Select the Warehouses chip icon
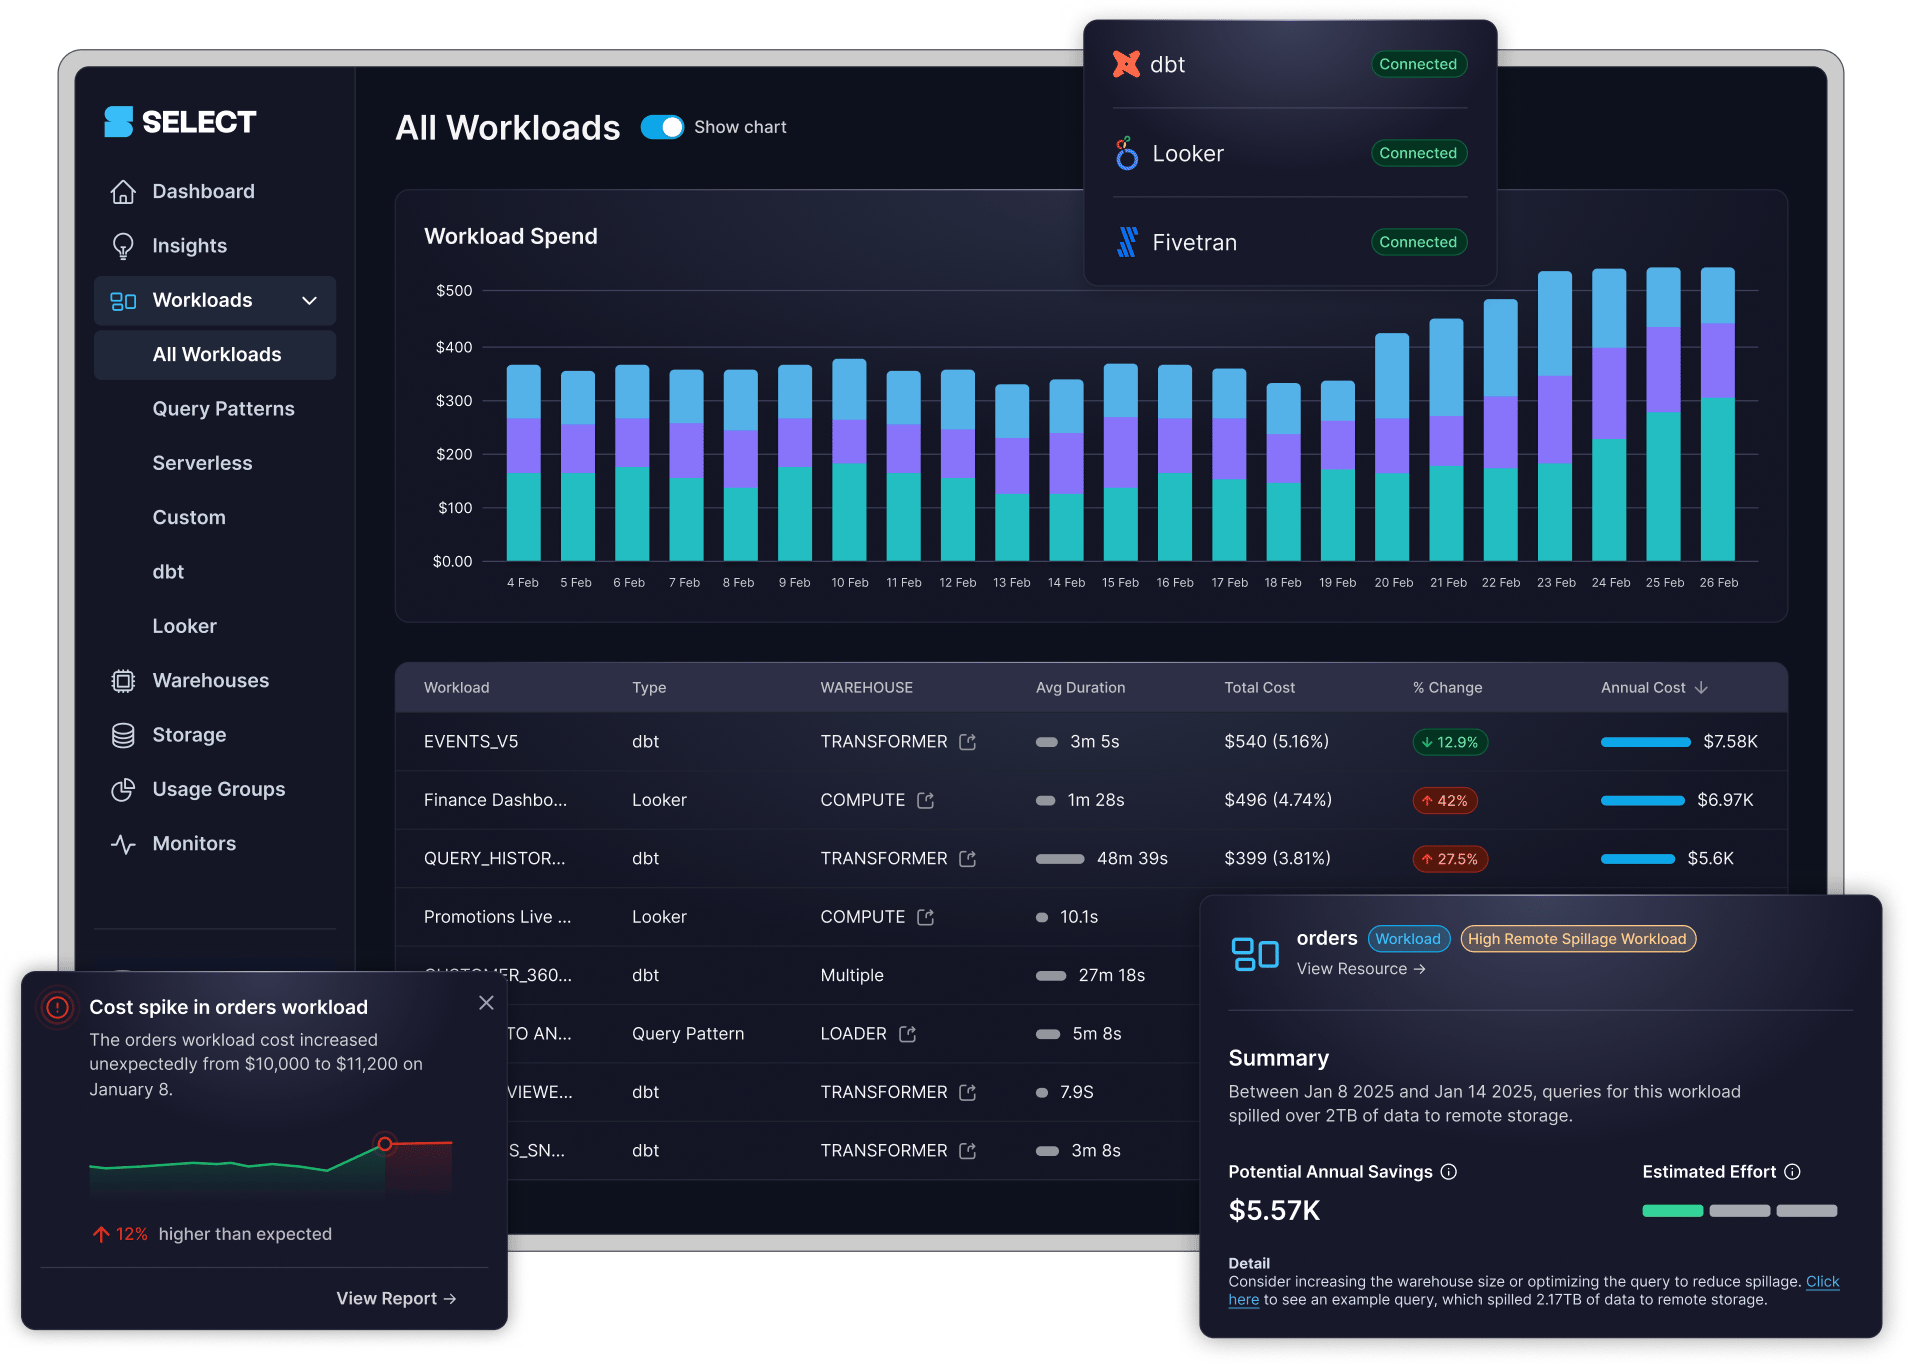 (123, 681)
